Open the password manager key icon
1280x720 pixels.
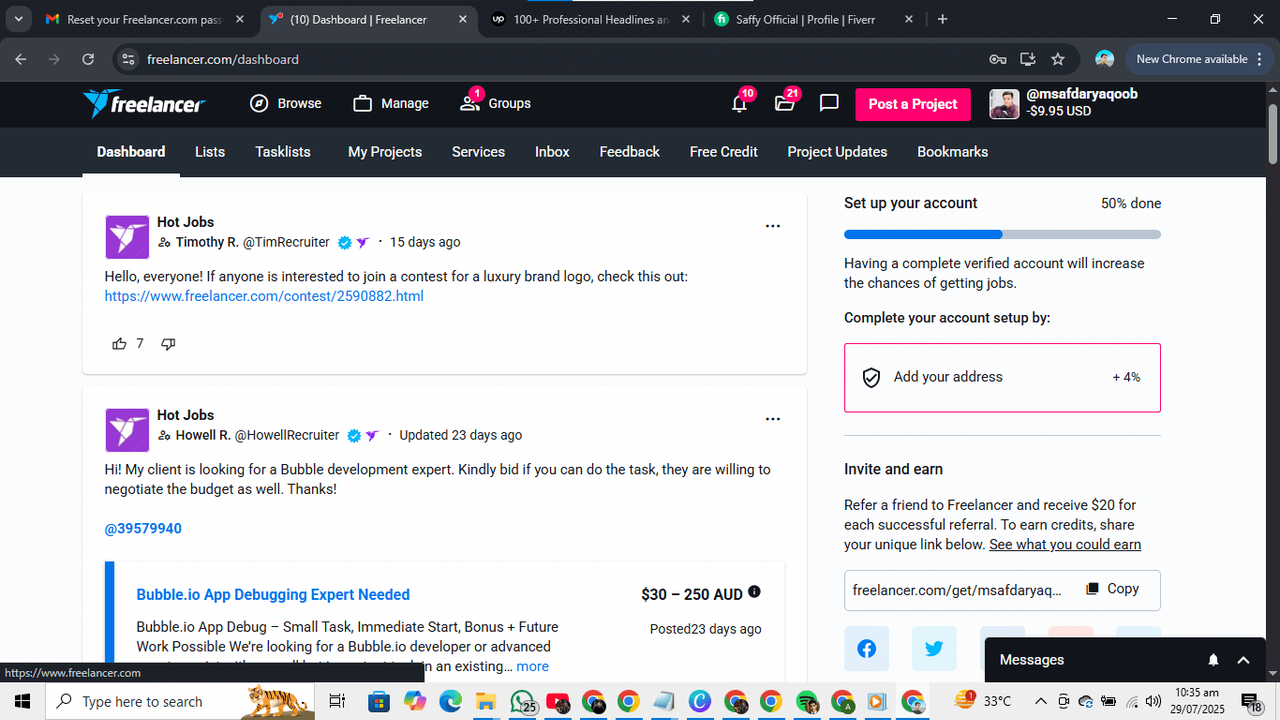[x=997, y=59]
